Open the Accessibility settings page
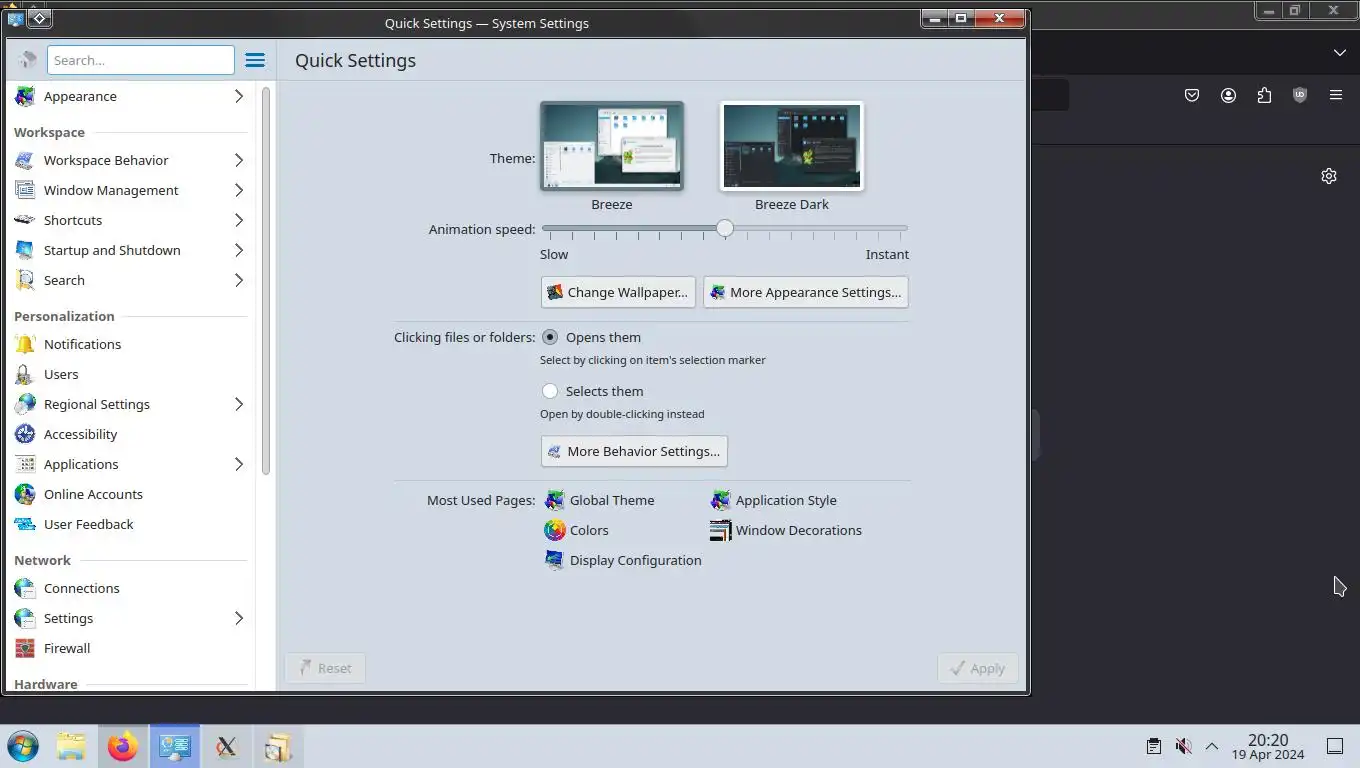This screenshot has width=1360, height=768. tap(130, 434)
